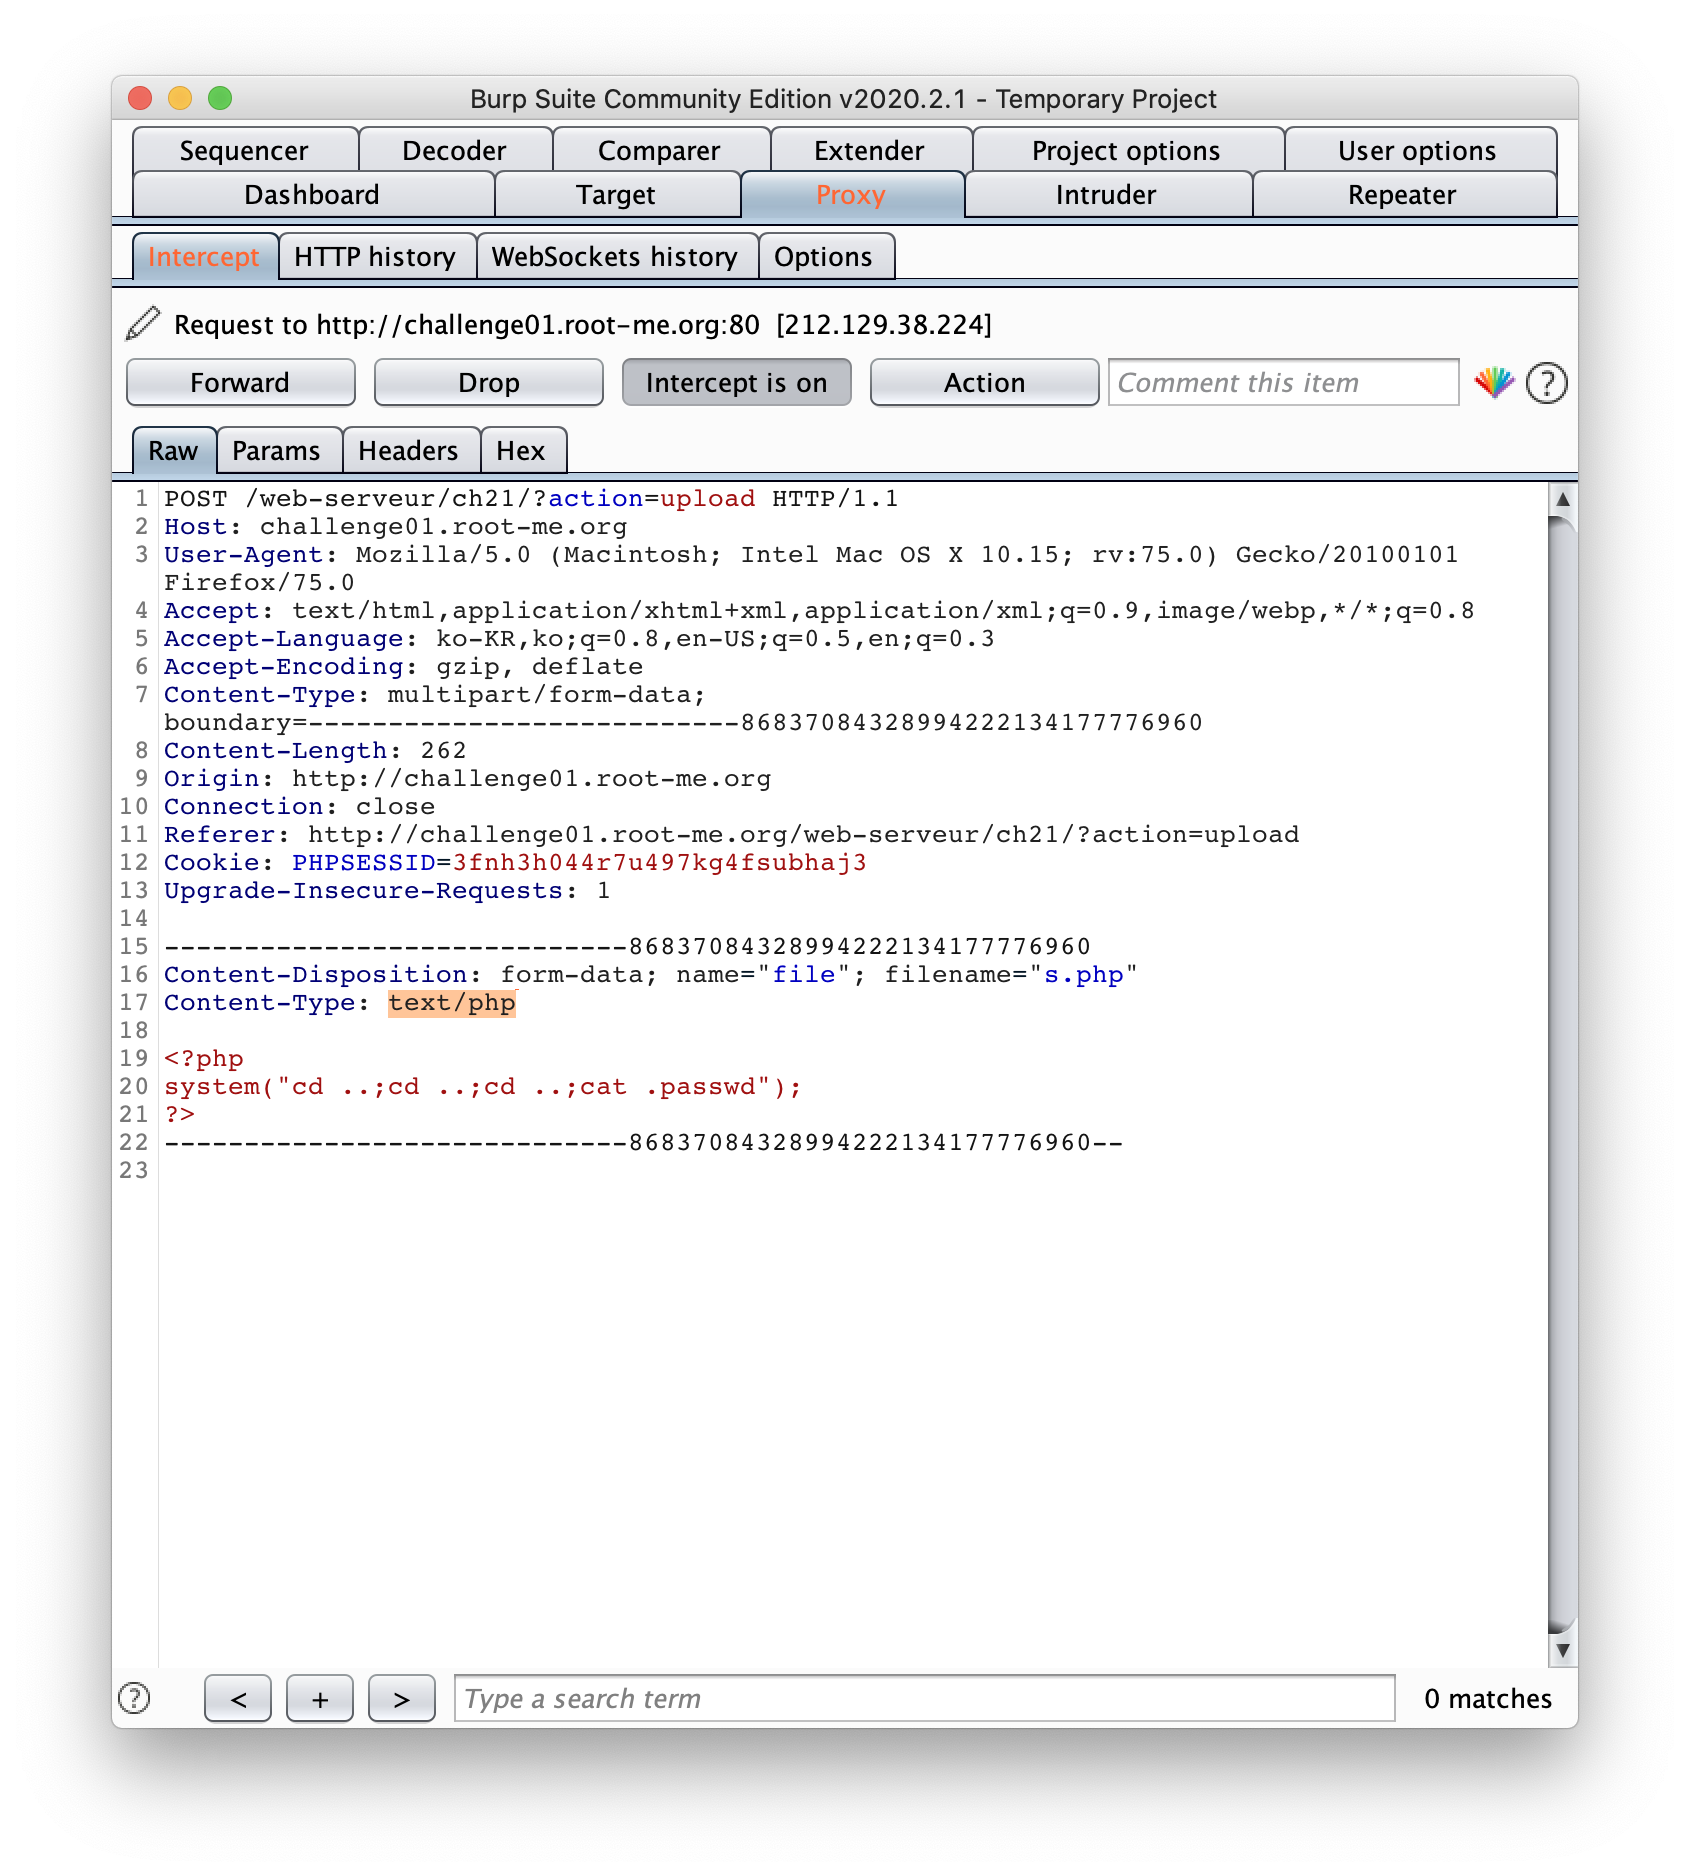Open the highlight color picker icon
Screen dimensions: 1690x1876
(1494, 383)
